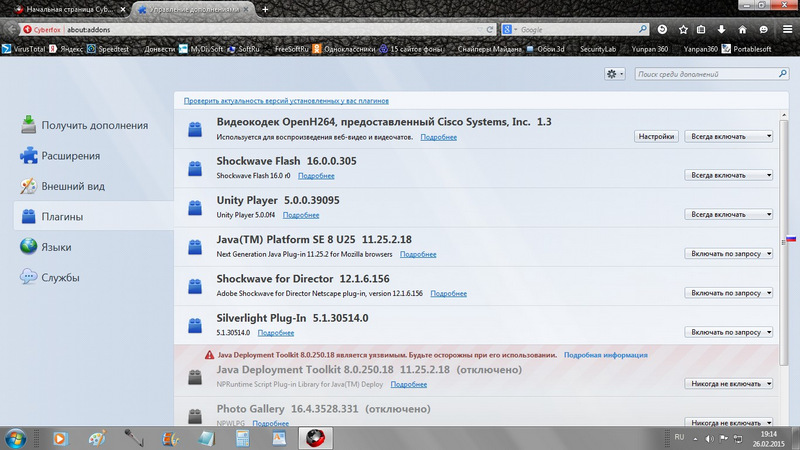
Task: Click Подробнее link for Shockwave Flash
Action: (316, 176)
